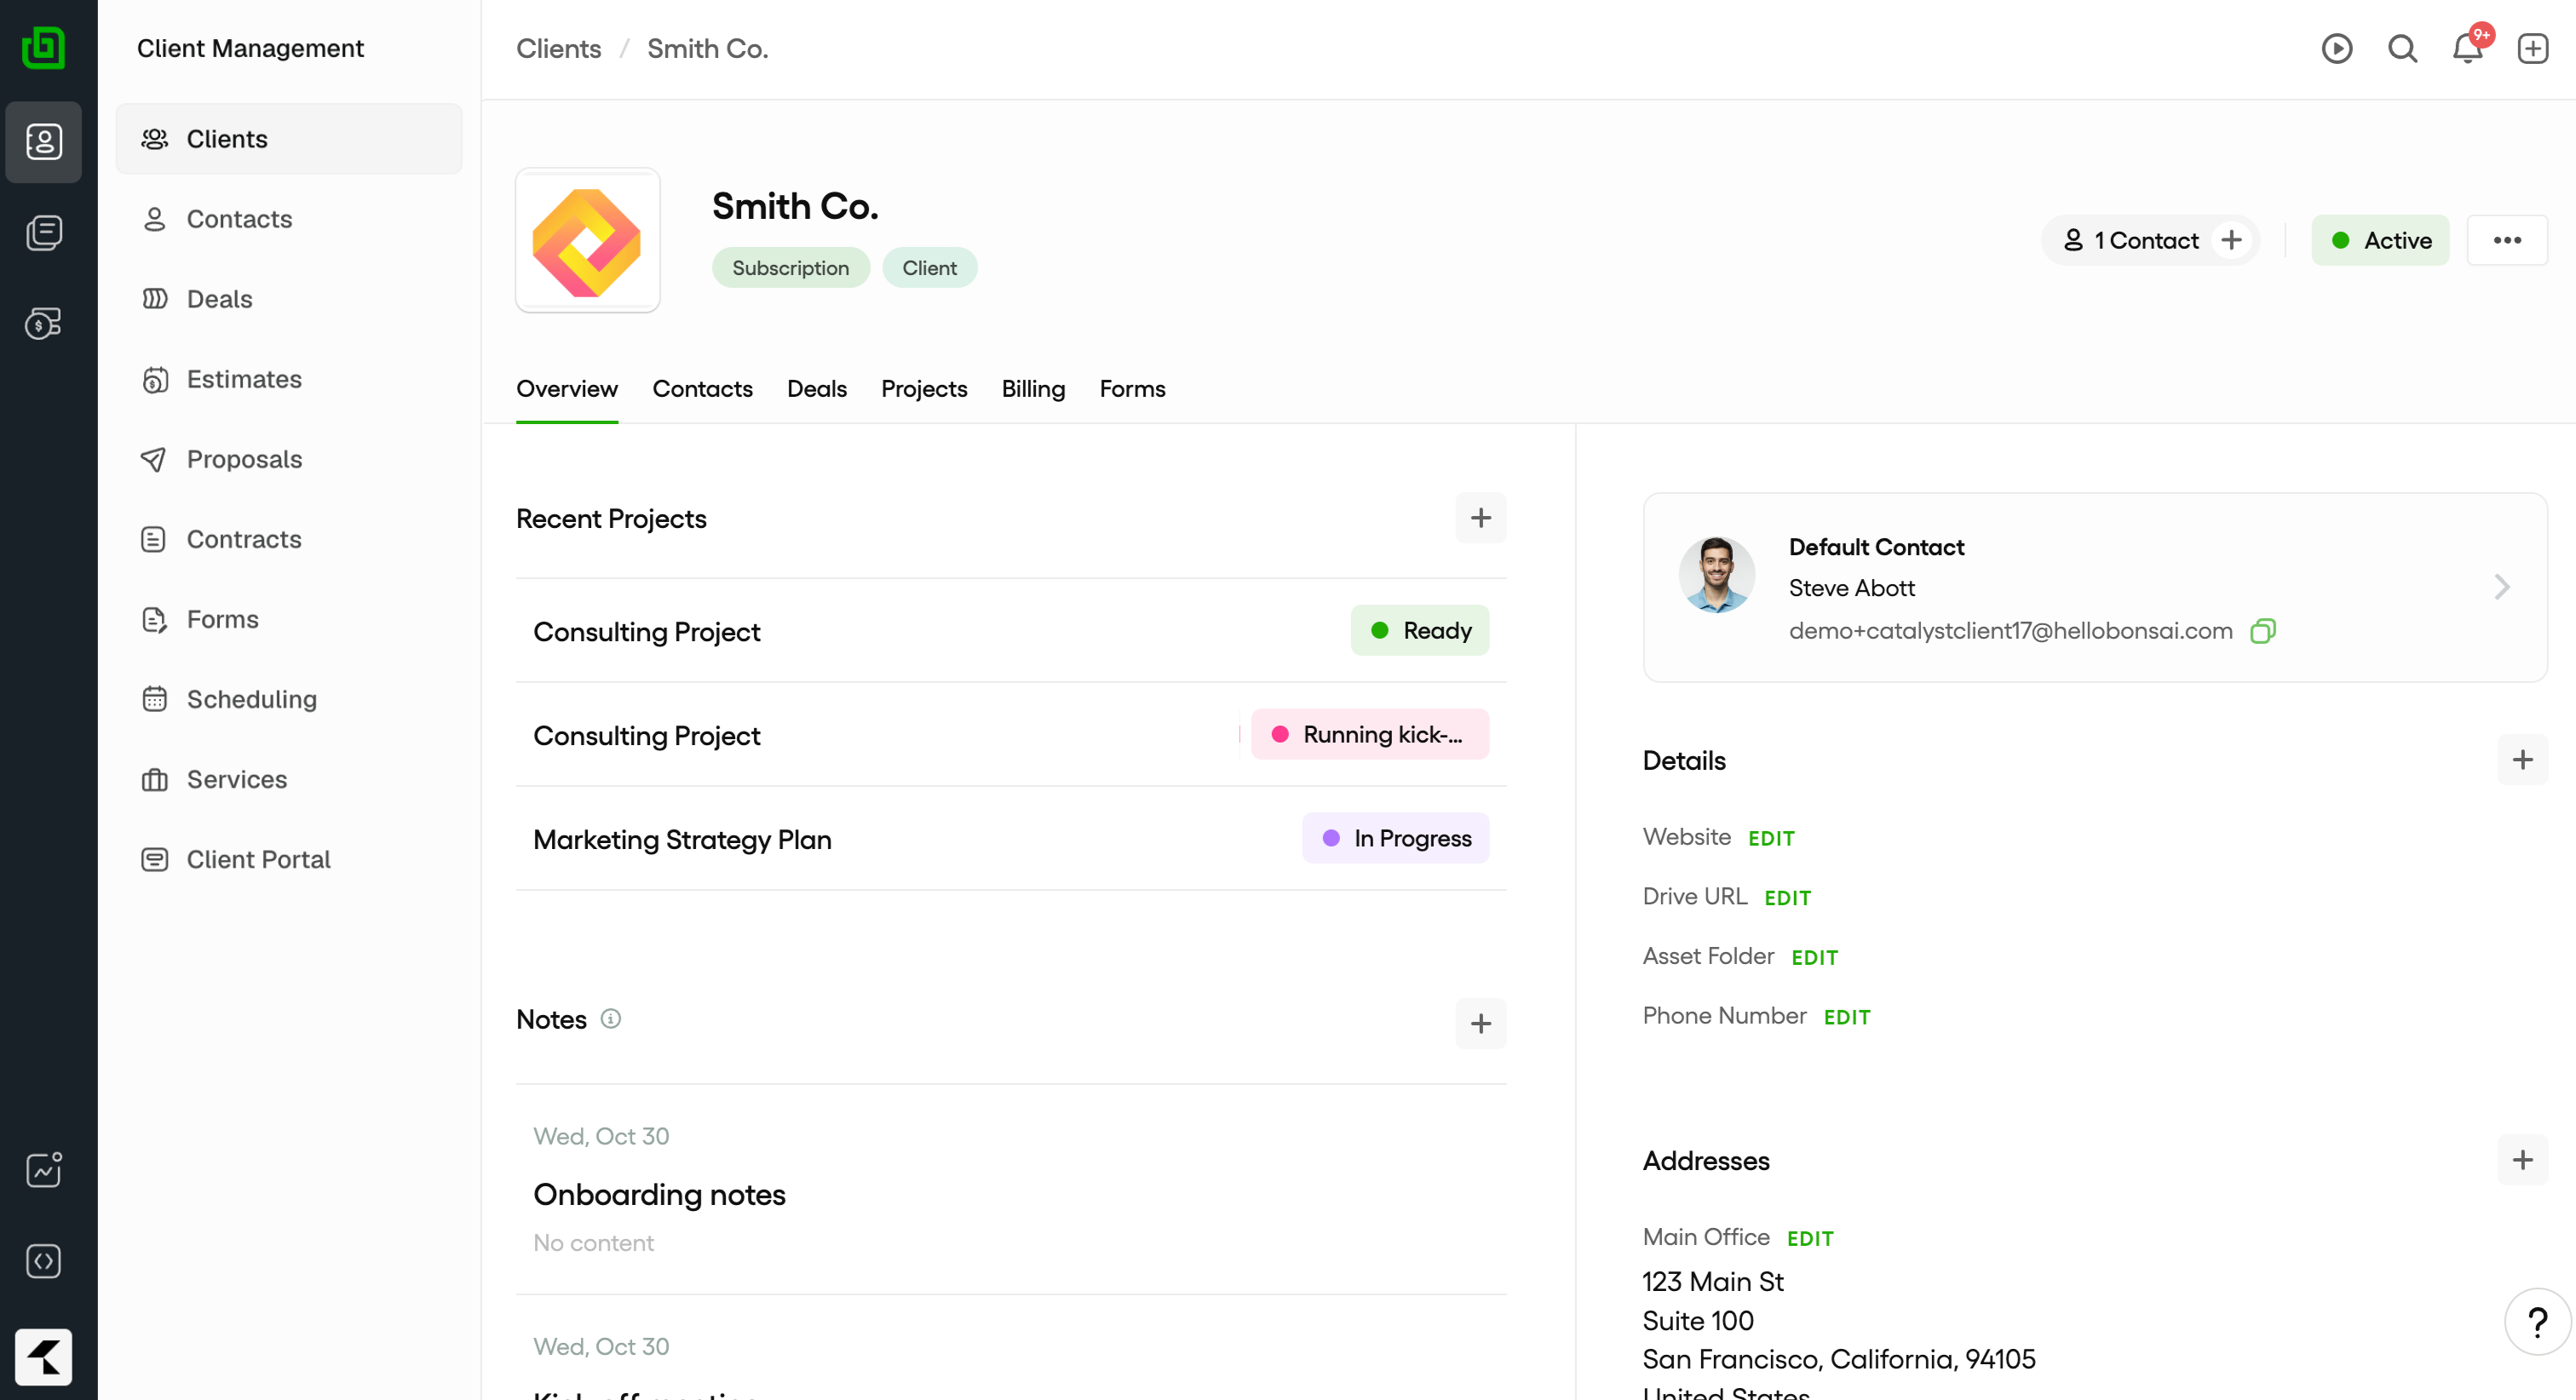
Task: Click the Smith Co. logo thumbnail
Action: click(x=587, y=241)
